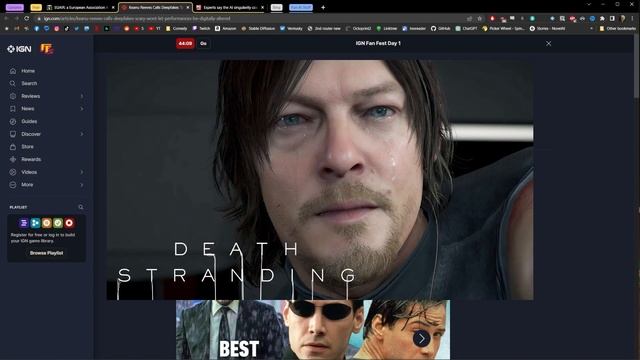Click the Rewards icon in the sidebar

coord(13,160)
